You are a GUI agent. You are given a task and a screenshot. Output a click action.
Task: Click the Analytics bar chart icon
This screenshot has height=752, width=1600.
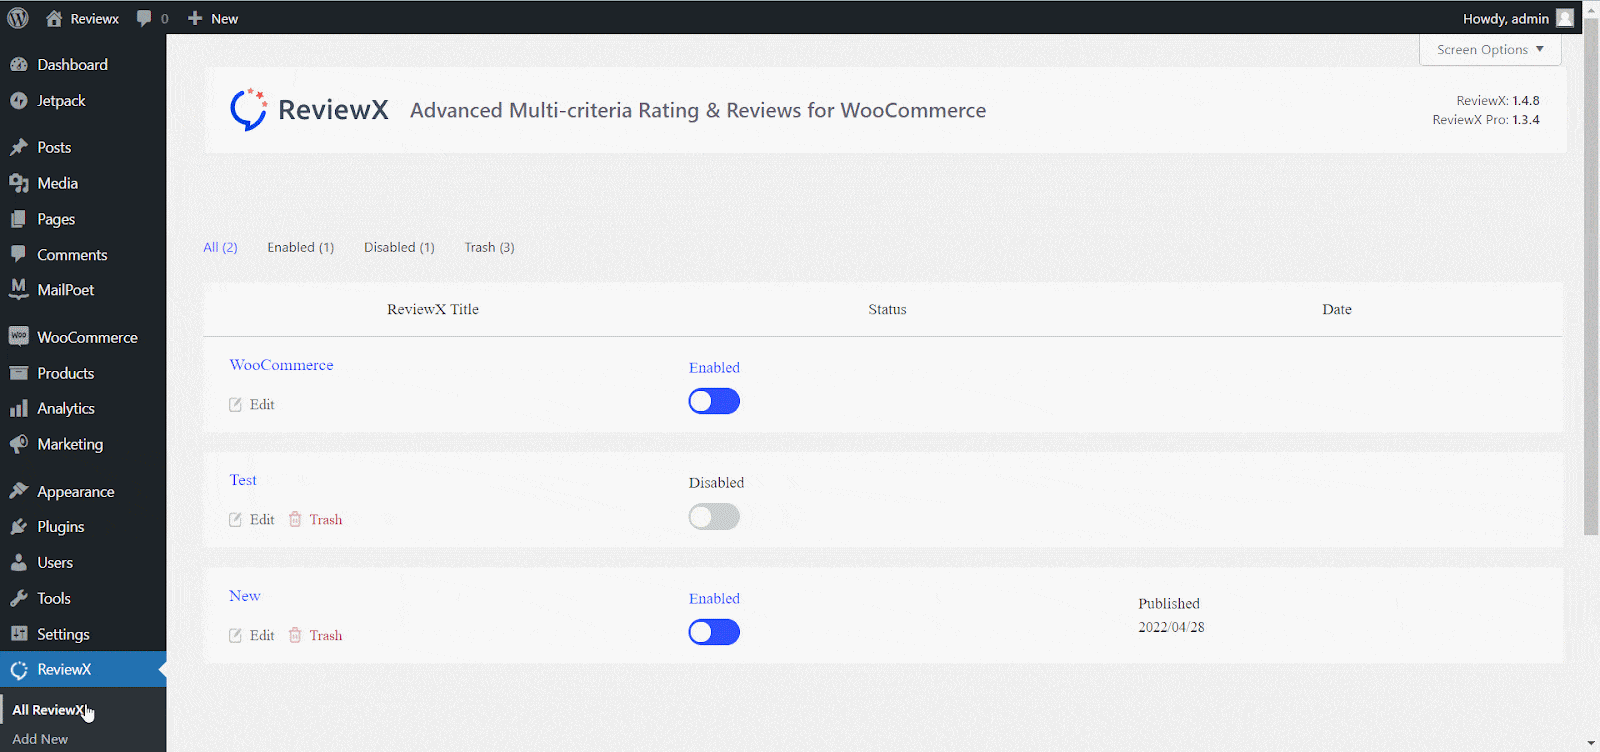(x=18, y=408)
